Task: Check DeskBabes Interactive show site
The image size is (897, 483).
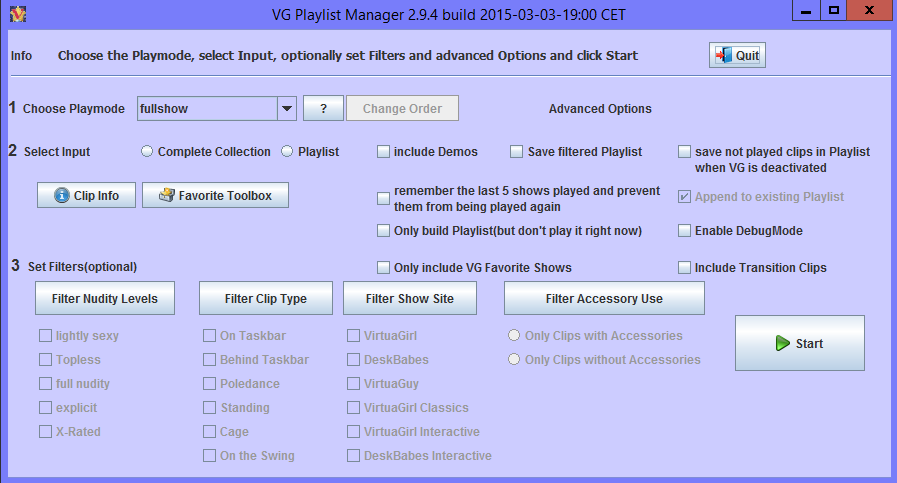Action: [354, 456]
